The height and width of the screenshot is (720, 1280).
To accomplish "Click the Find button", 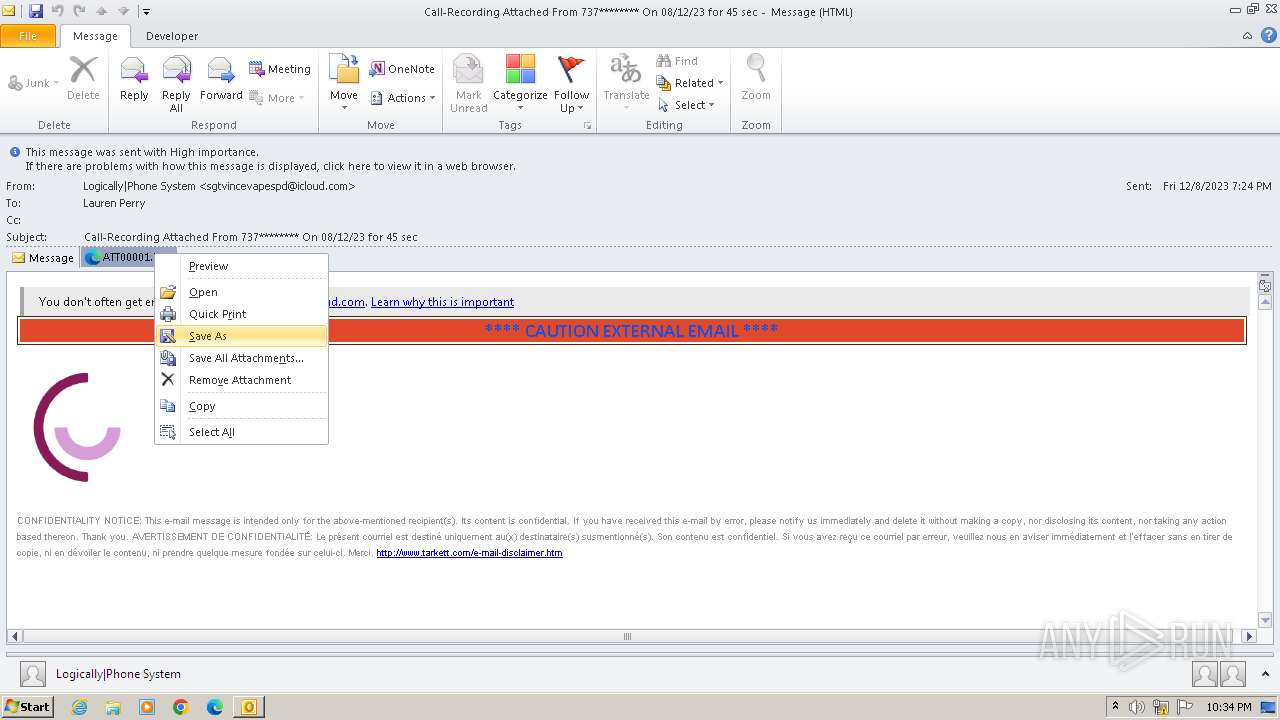I will [677, 61].
